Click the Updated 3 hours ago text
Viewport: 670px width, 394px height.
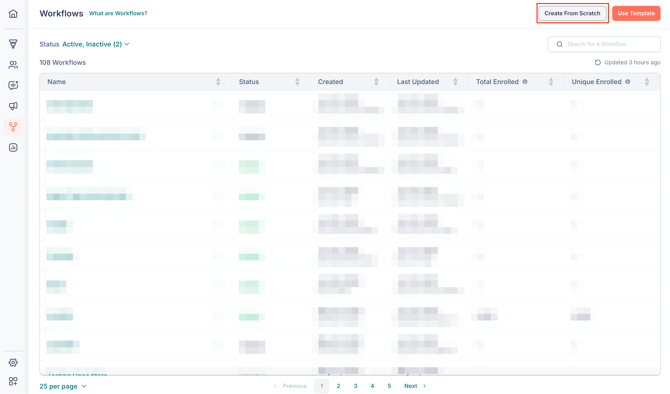632,62
